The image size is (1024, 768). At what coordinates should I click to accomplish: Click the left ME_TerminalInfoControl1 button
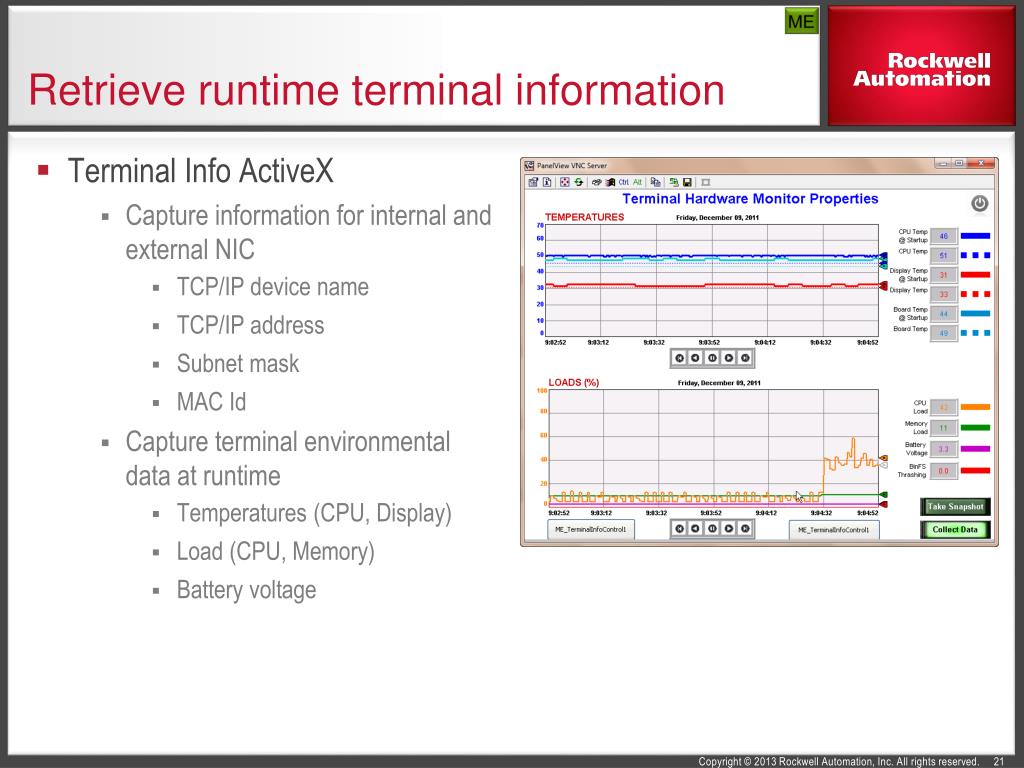click(590, 530)
